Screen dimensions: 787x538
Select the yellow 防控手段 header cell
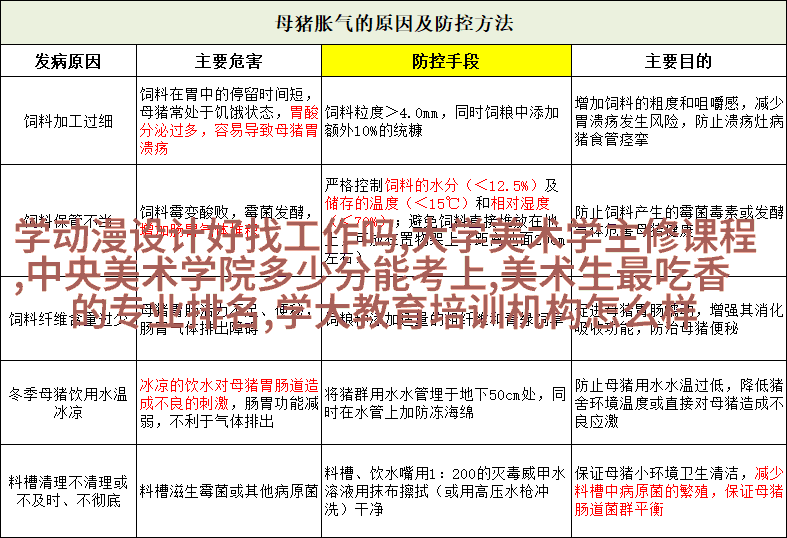(446, 61)
